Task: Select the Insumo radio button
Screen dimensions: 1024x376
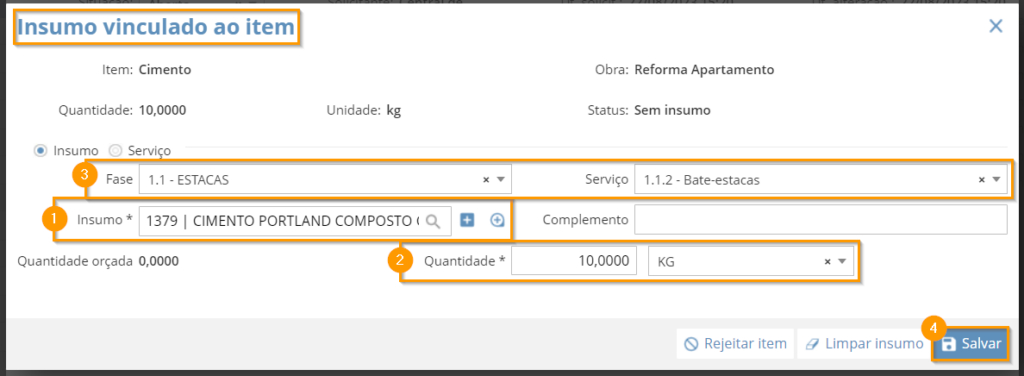Action: pyautogui.click(x=40, y=151)
